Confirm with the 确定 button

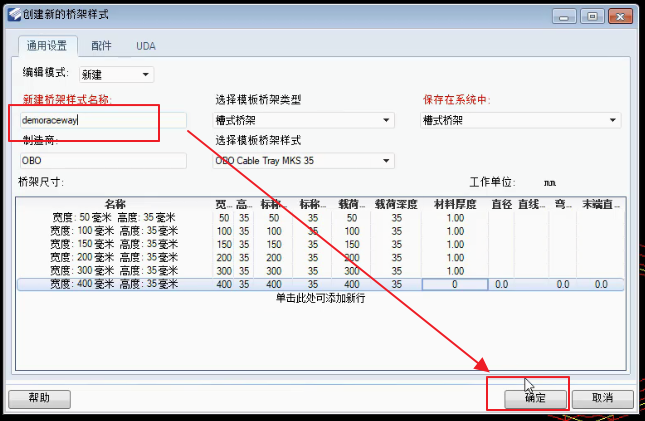[x=535, y=399]
